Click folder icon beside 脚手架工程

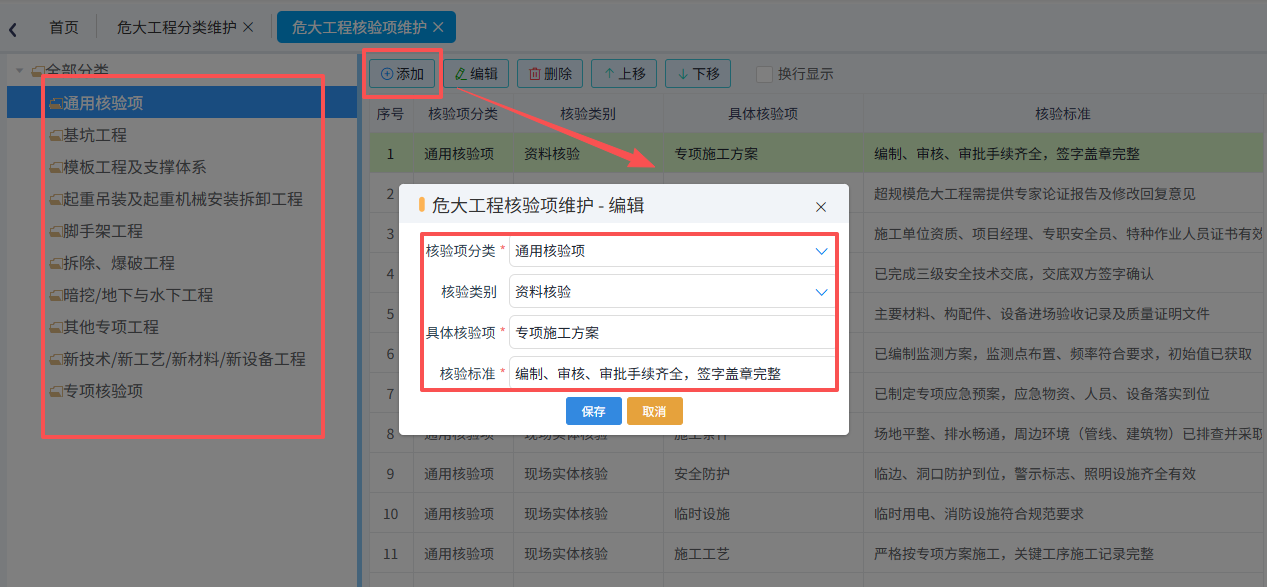tap(56, 231)
